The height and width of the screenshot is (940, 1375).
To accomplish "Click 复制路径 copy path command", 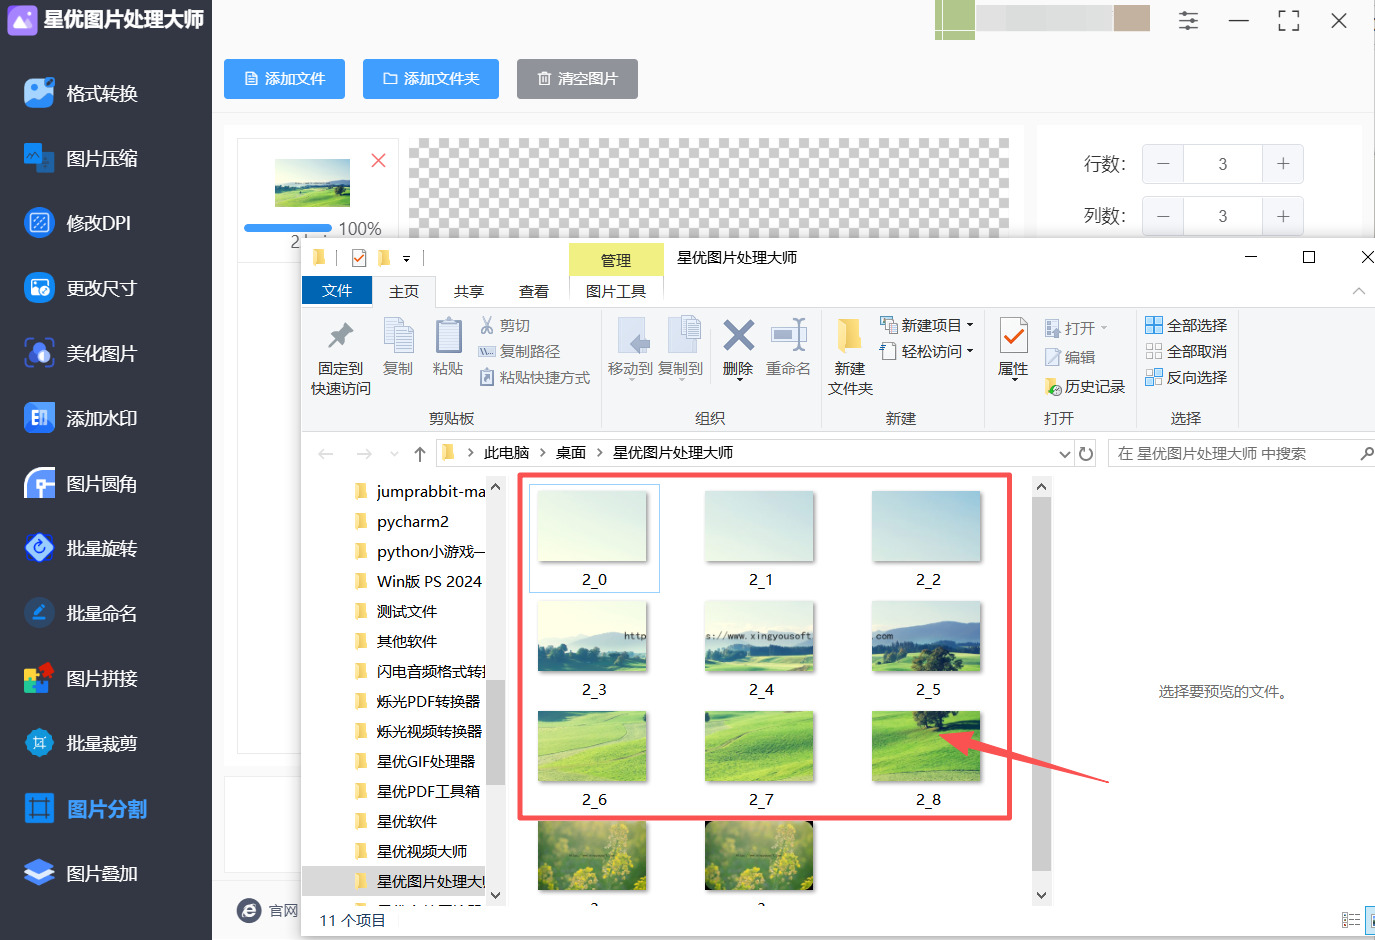I will coord(519,351).
